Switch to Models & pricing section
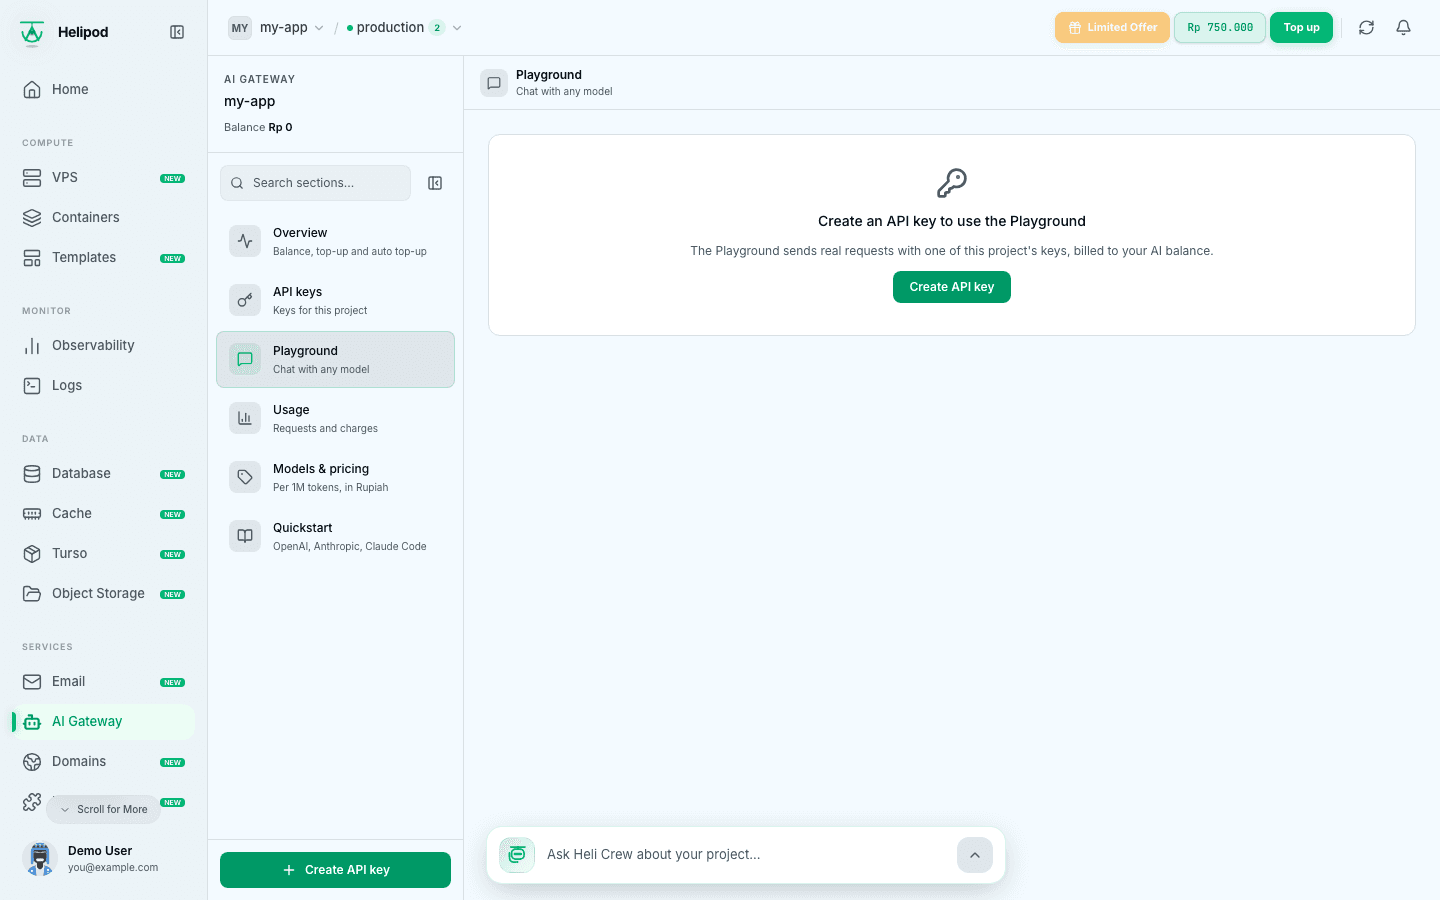 tap(335, 477)
